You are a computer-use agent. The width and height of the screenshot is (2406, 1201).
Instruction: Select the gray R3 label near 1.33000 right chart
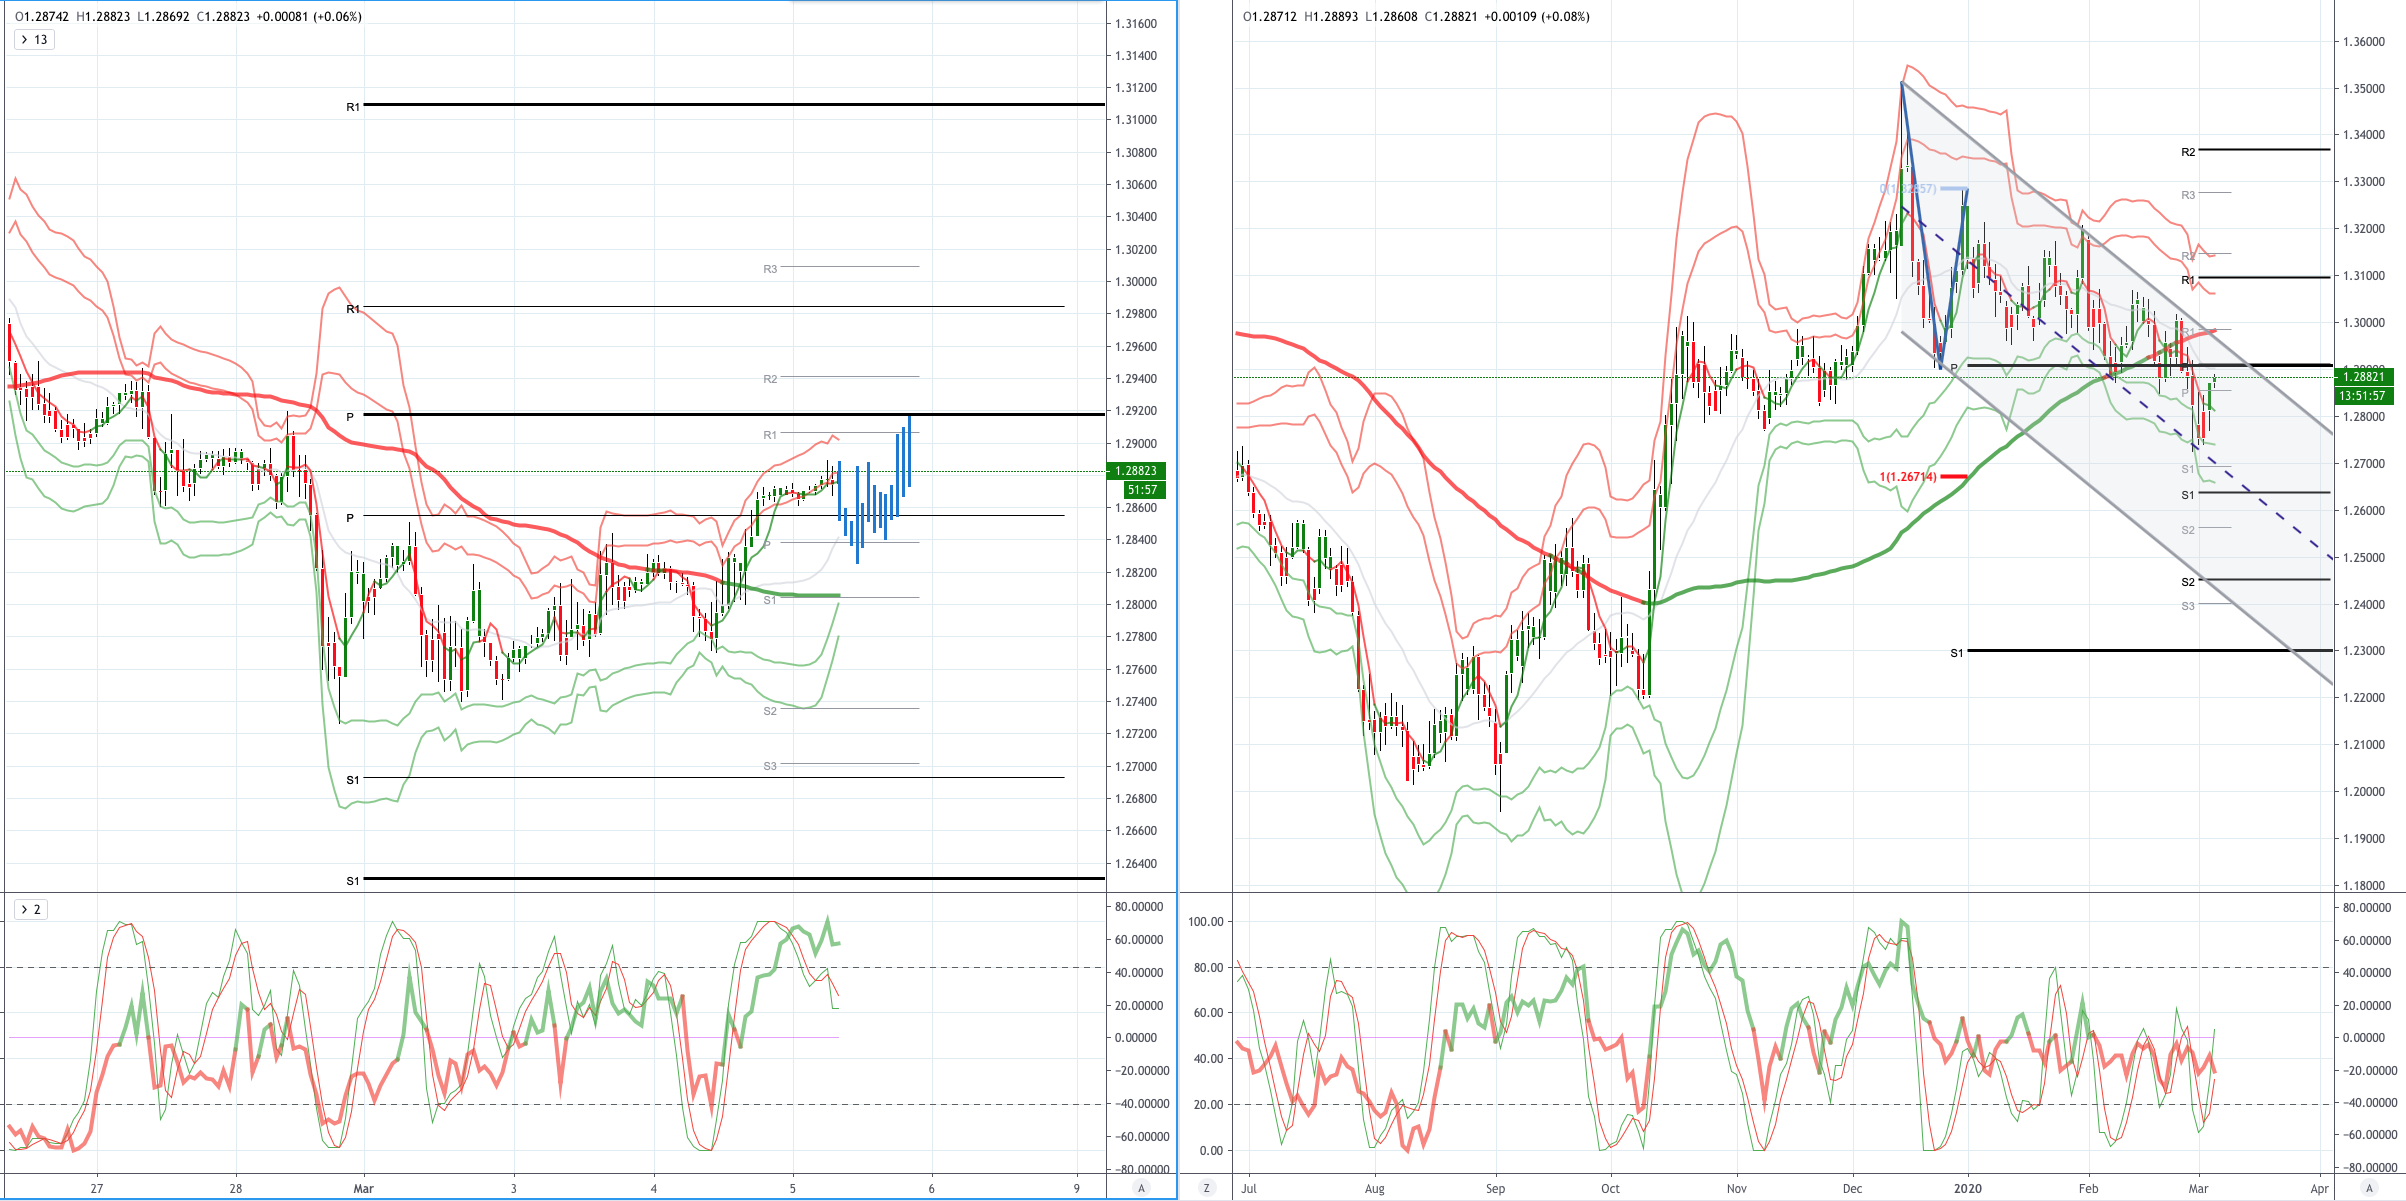(2188, 195)
